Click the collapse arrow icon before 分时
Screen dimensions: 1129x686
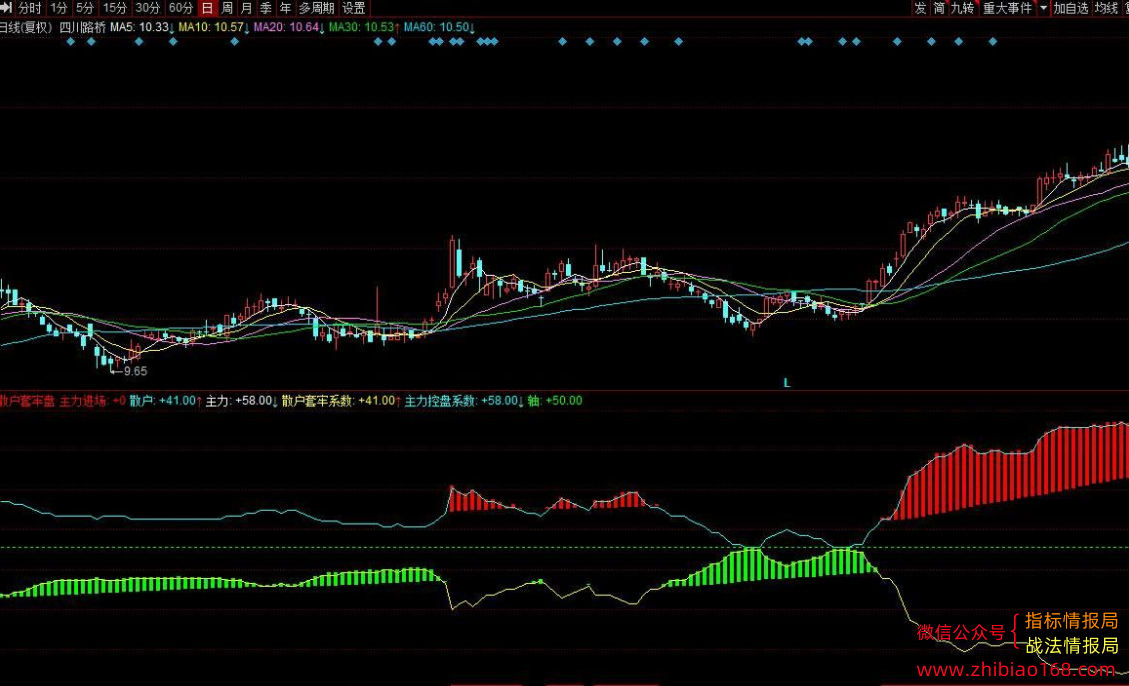tap(6, 8)
